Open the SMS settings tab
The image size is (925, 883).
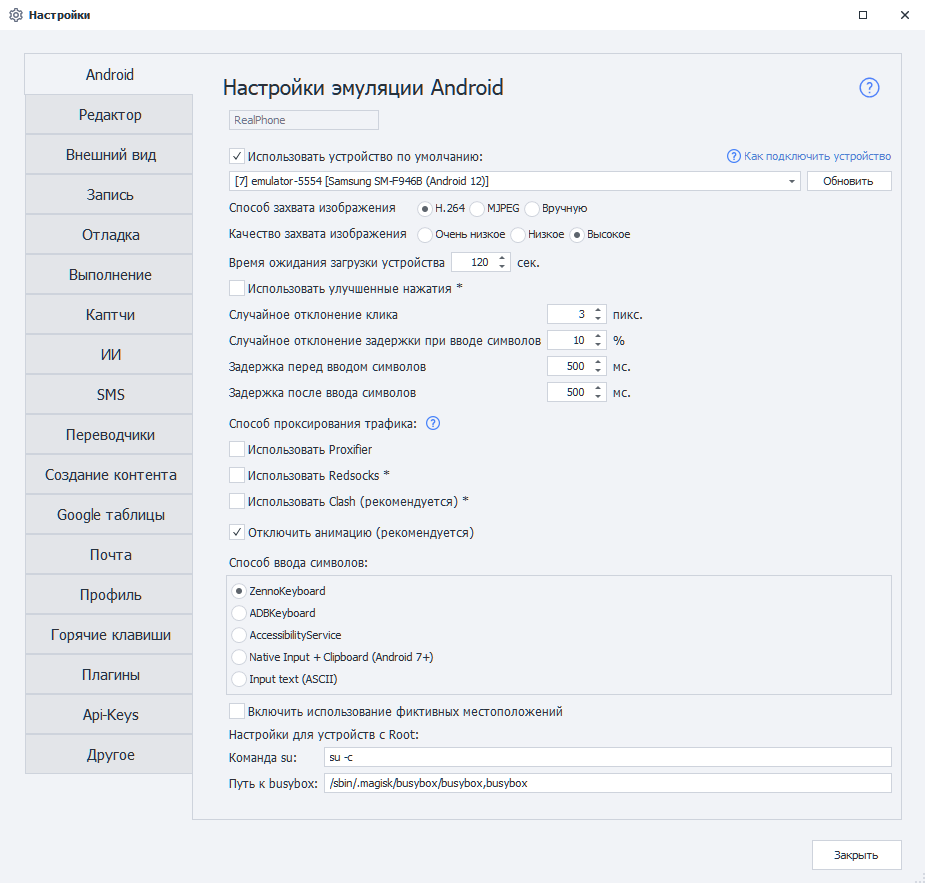pos(109,395)
